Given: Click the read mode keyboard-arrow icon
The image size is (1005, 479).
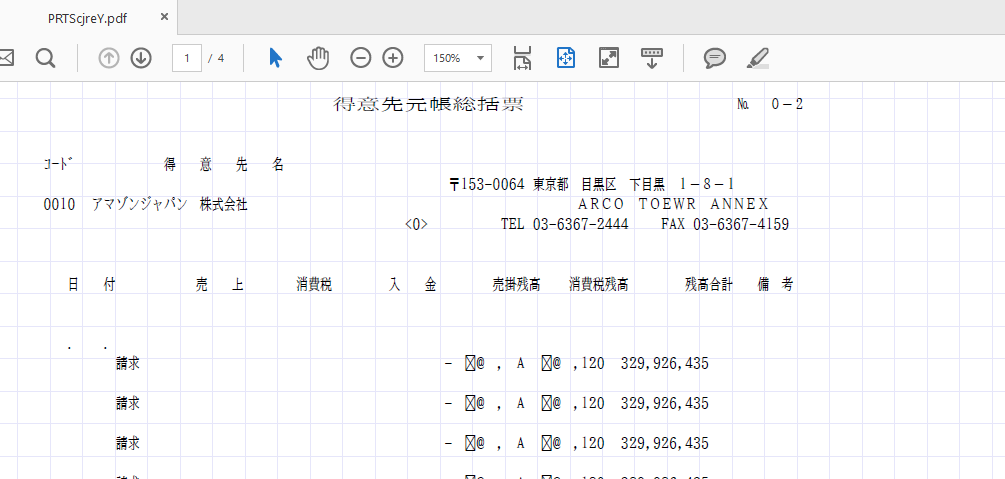Looking at the screenshot, I should coord(651,58).
